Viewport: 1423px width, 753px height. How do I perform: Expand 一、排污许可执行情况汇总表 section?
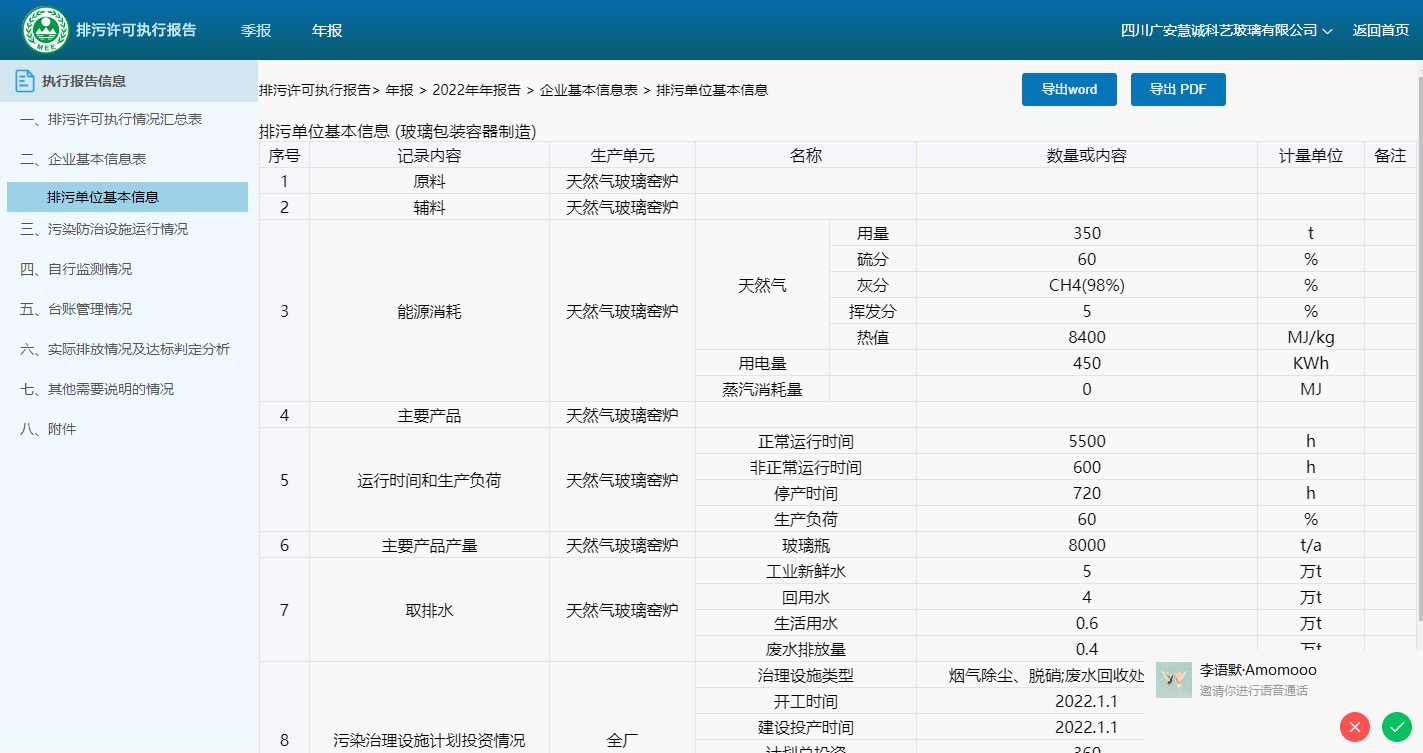click(111, 120)
